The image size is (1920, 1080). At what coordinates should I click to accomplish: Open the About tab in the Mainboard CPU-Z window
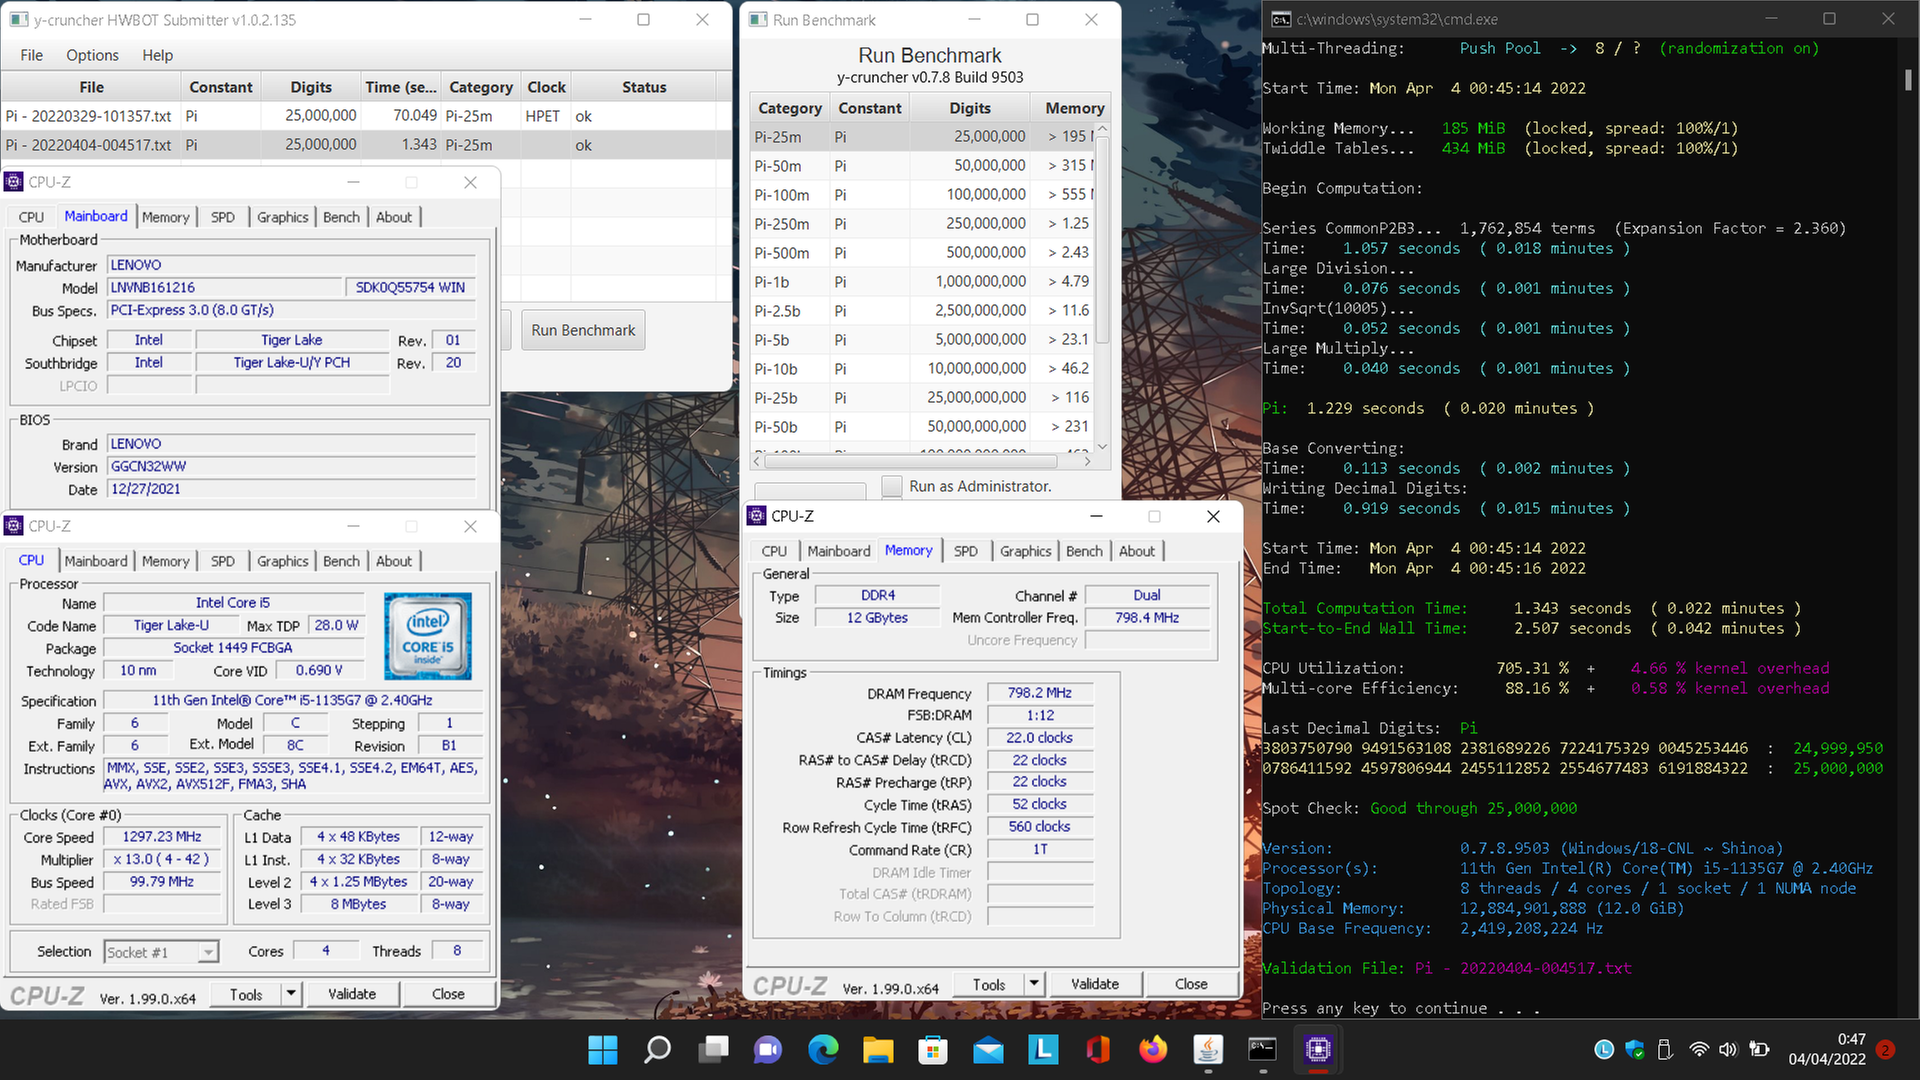[393, 217]
